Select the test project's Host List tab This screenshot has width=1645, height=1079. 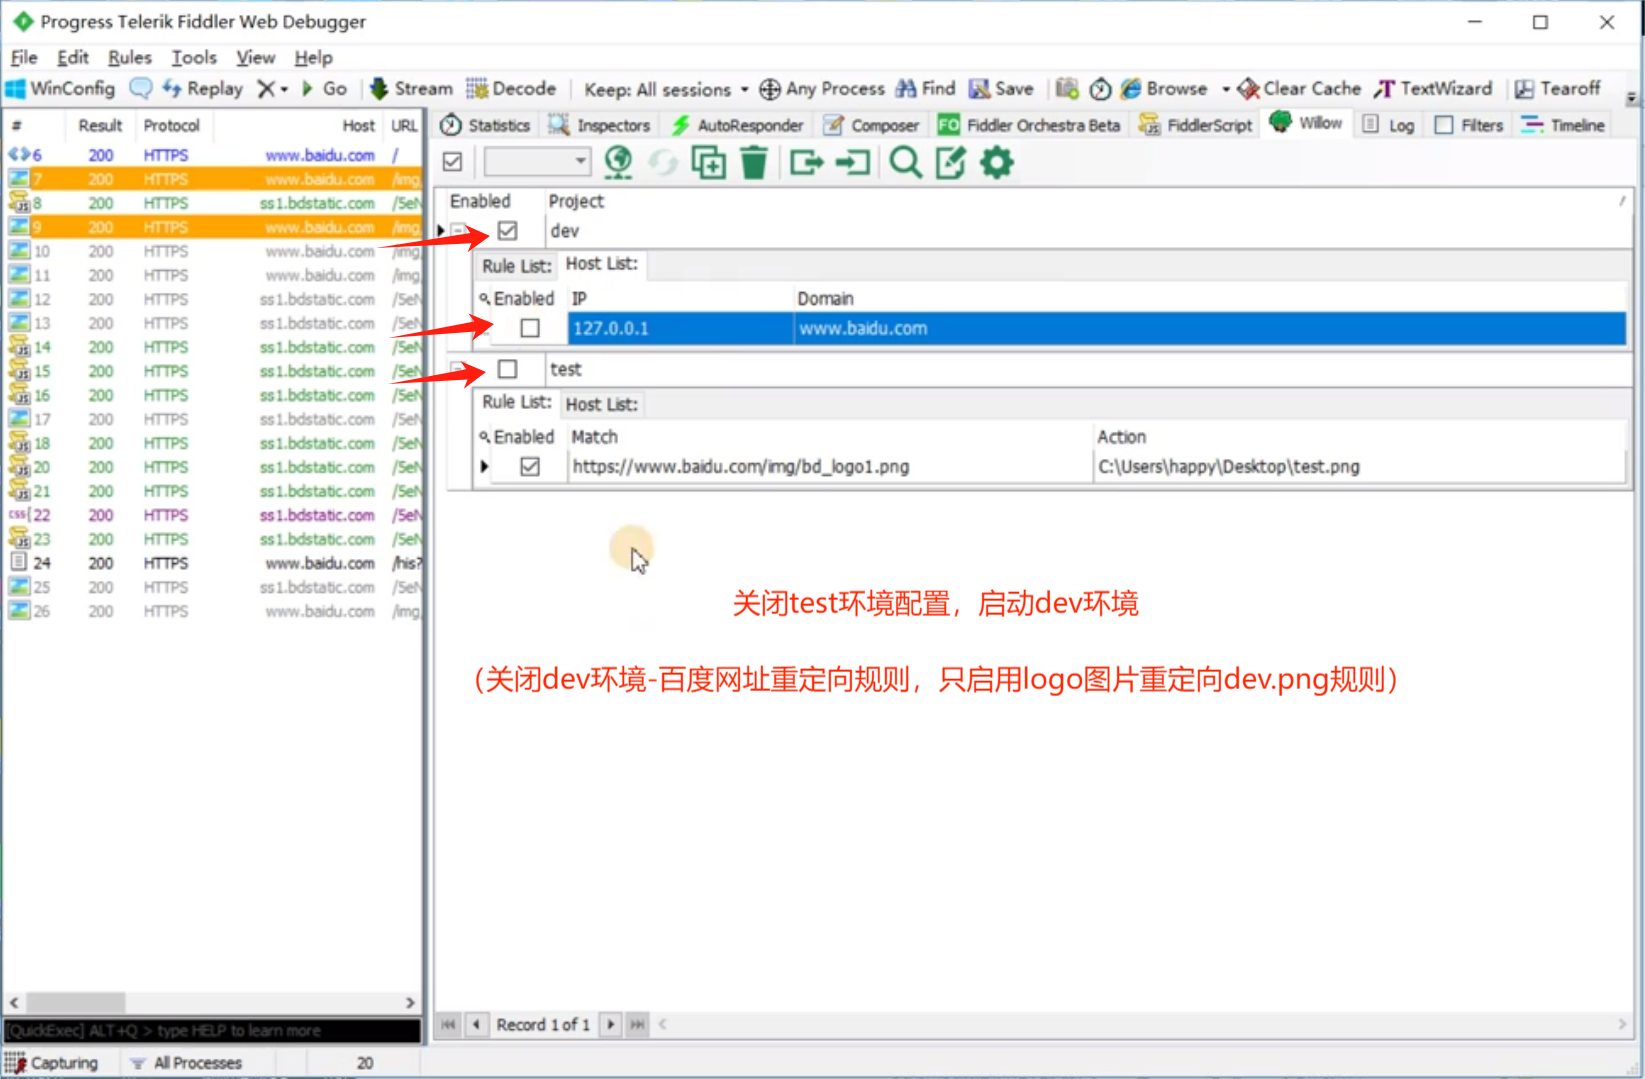click(602, 404)
